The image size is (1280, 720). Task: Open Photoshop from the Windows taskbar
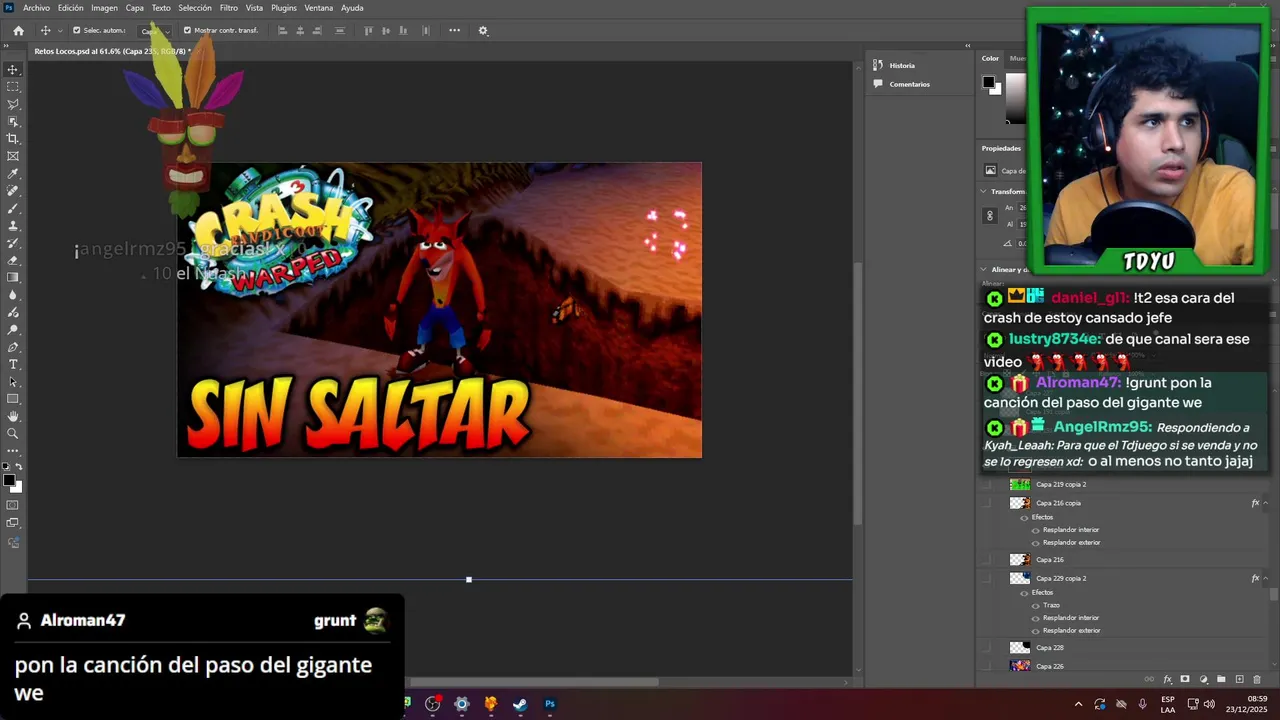(549, 704)
